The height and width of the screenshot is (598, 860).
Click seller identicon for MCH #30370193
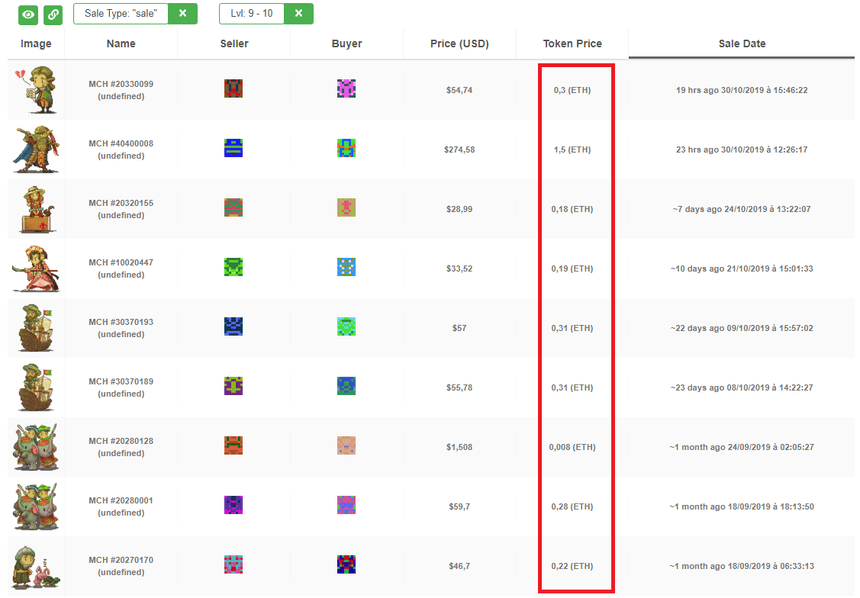click(x=234, y=327)
